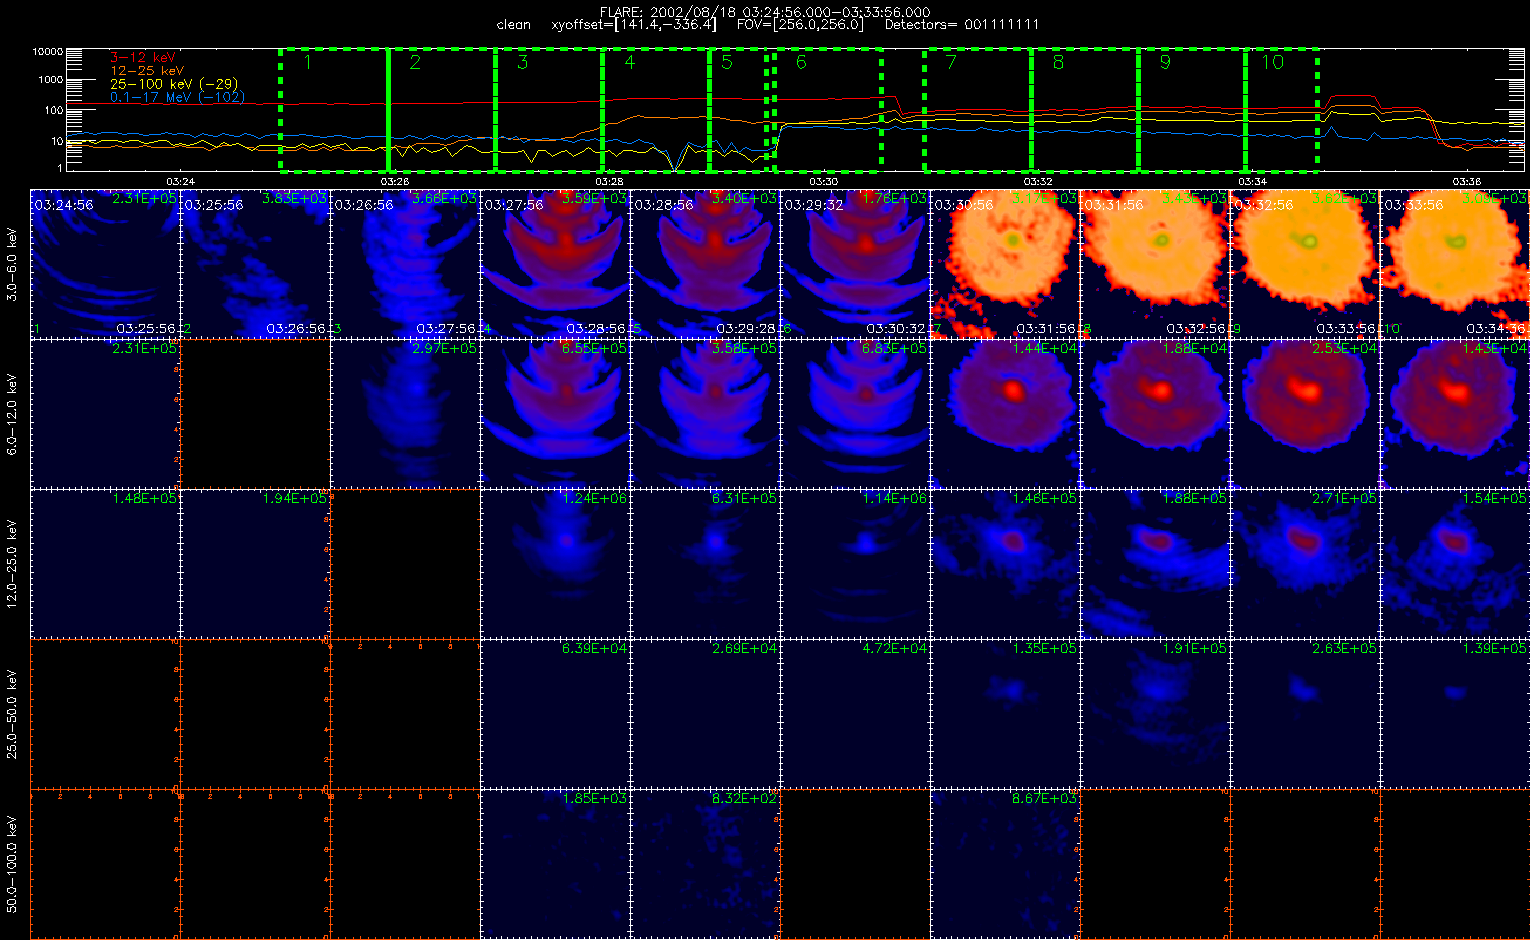Click the word 'clean' in the header
This screenshot has width=1530, height=940.
click(514, 24)
